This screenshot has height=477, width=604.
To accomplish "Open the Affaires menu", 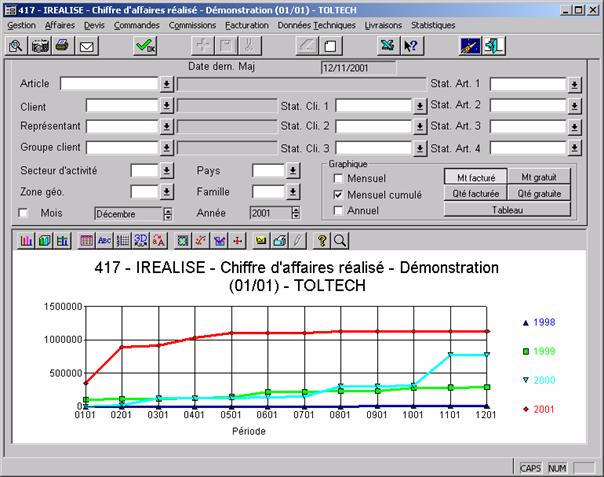I will [x=60, y=25].
